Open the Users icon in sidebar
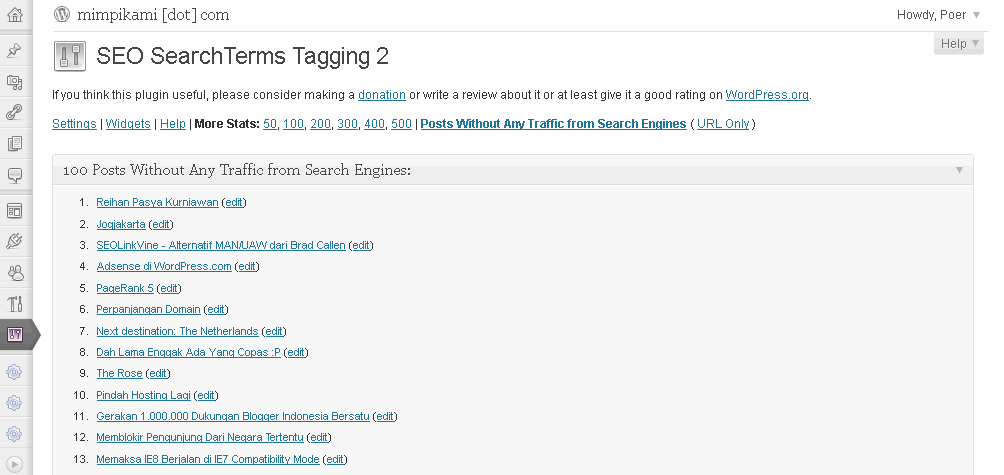1004x475 pixels. click(14, 273)
